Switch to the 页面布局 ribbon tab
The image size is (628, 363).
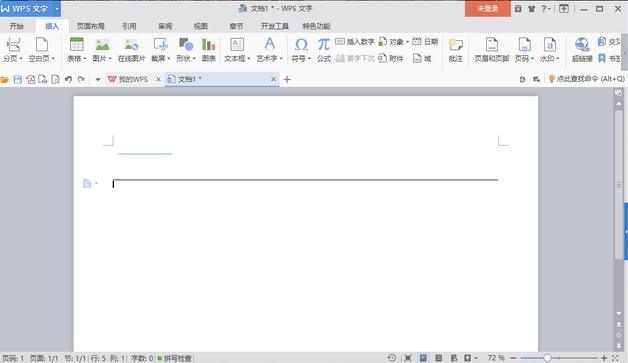91,26
